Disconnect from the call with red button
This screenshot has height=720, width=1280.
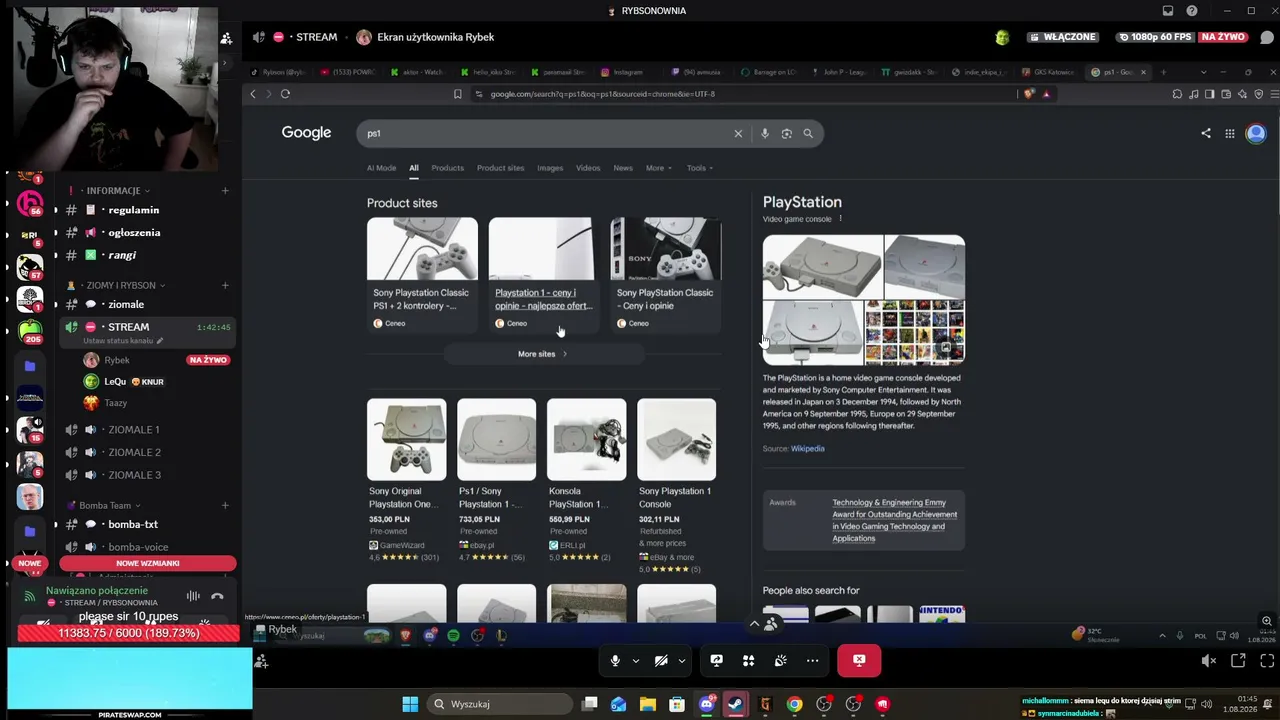(859, 660)
